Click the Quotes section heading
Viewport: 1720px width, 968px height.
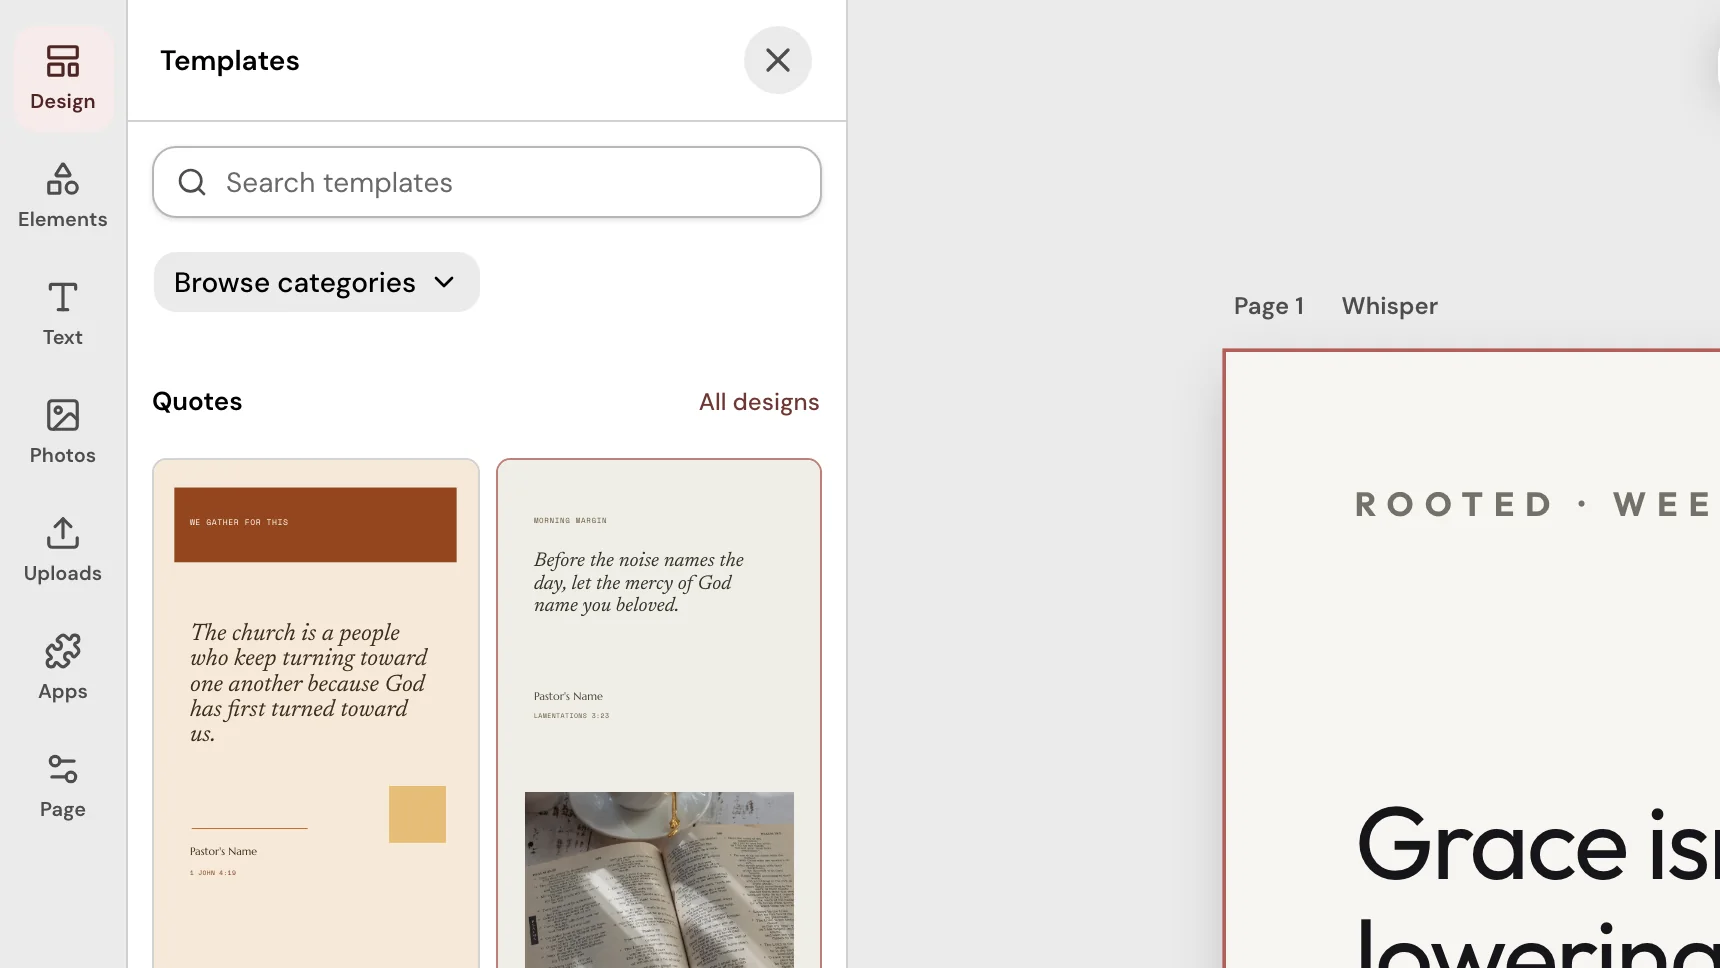click(197, 401)
